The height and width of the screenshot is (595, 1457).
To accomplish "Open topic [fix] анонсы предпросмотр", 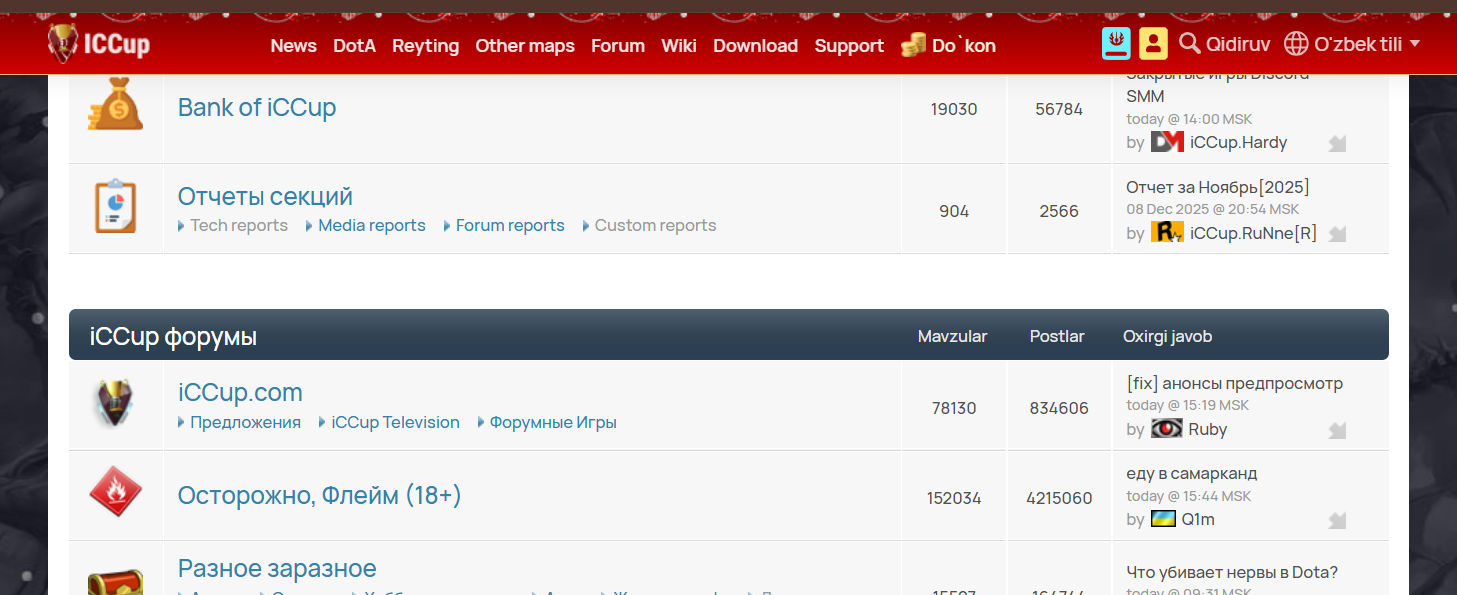I will [x=1234, y=383].
